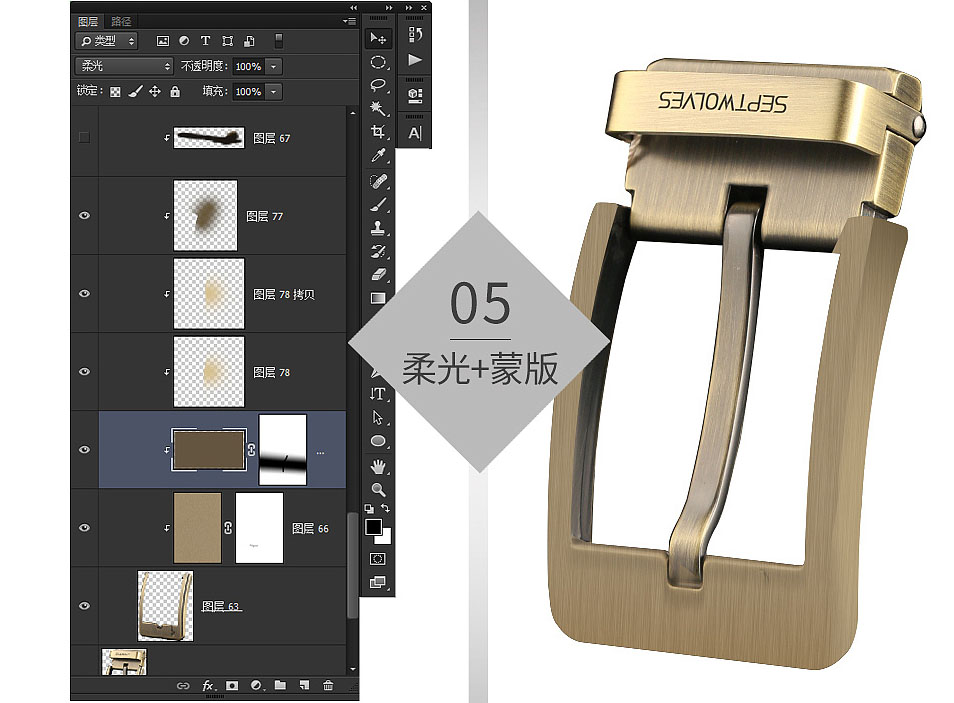Select the Path Selection tool
The image size is (954, 703).
pyautogui.click(x=378, y=417)
